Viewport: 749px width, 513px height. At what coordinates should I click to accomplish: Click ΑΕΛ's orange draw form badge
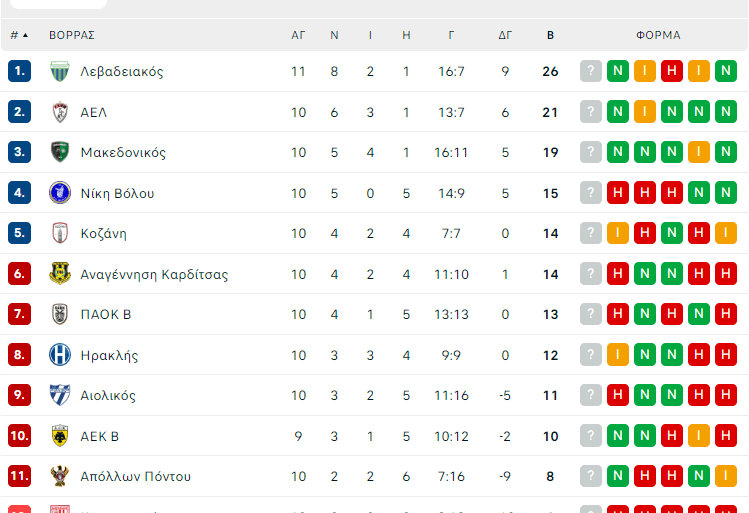pyautogui.click(x=645, y=112)
